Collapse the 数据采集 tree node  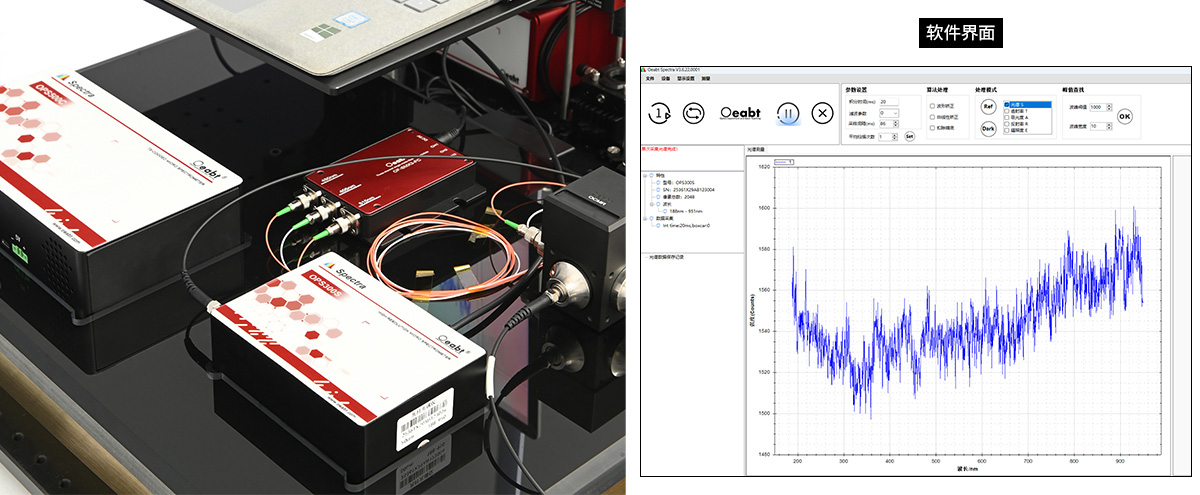[x=646, y=218]
